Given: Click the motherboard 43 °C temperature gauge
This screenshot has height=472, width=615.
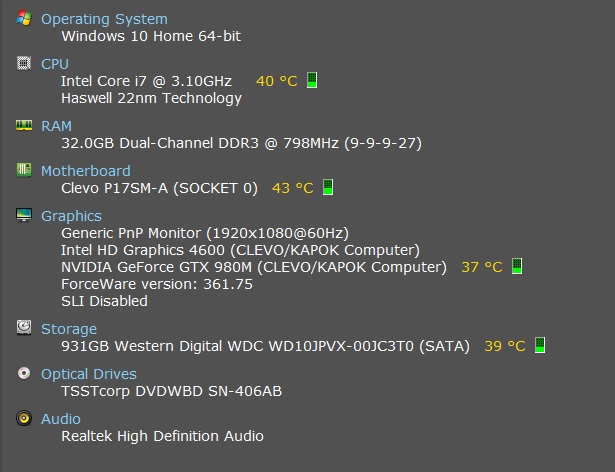Looking at the screenshot, I should click(328, 187).
